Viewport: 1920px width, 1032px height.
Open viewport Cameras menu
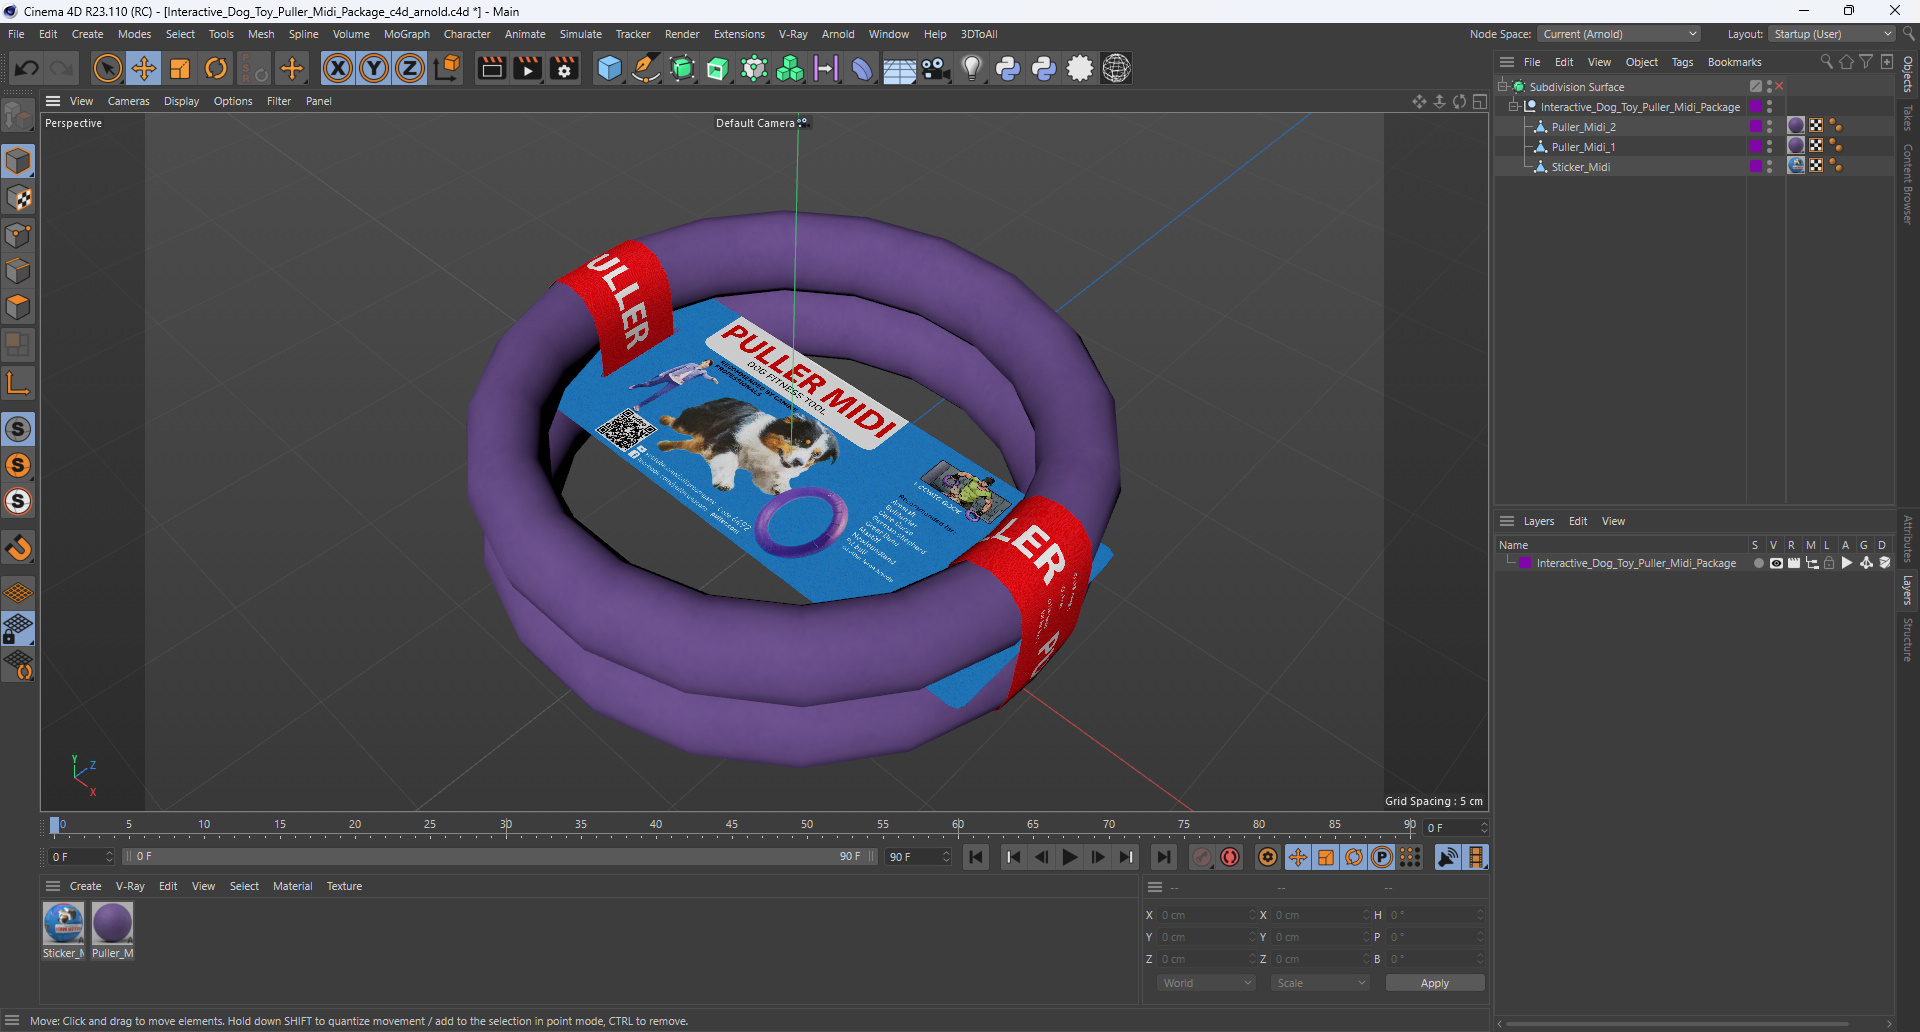128,101
